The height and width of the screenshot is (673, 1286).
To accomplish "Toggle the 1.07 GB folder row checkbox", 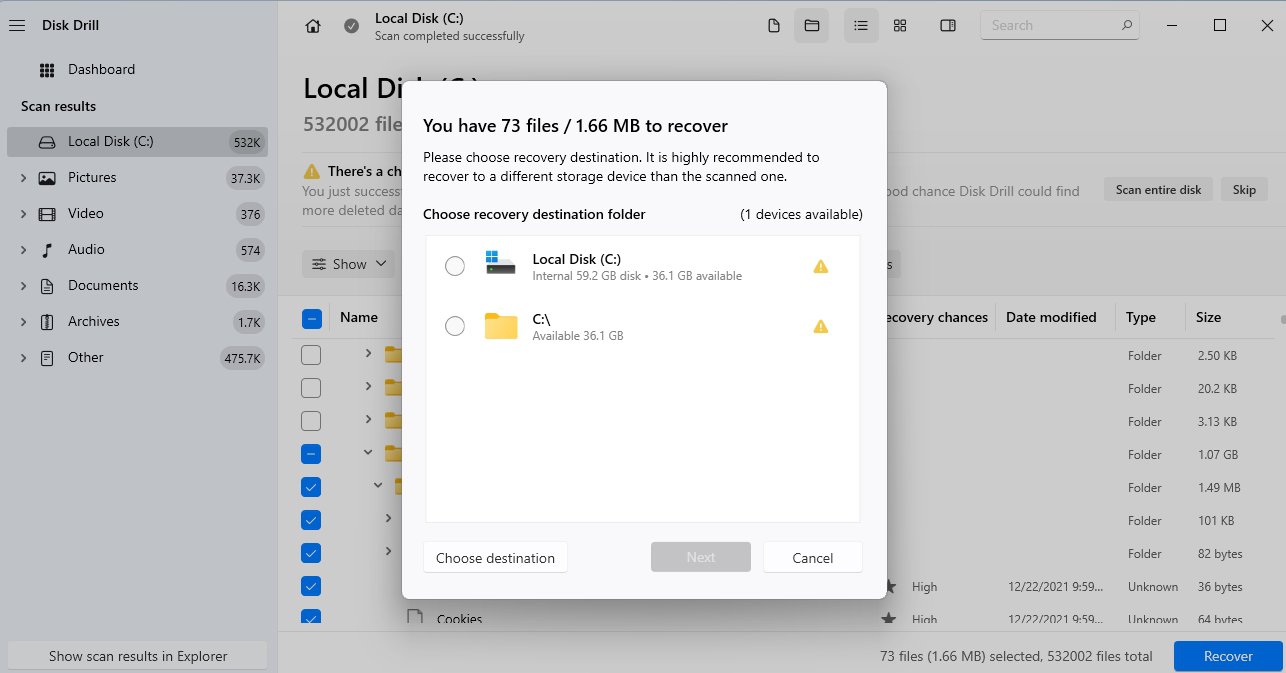I will [x=312, y=454].
